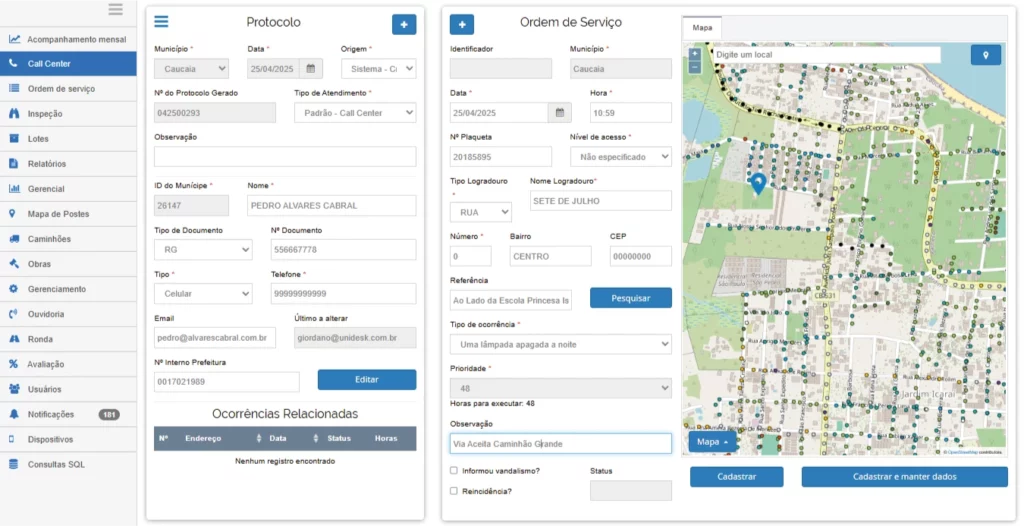This screenshot has width=1024, height=526.
Task: Expand the Tipo de ocorrência dropdown
Action: coord(560,344)
